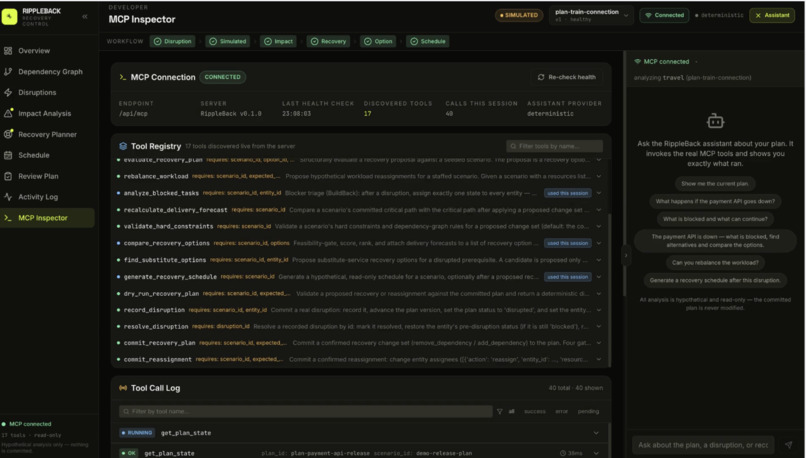The image size is (806, 458).
Task: Open Schedule from the sidebar
Action: (34, 155)
